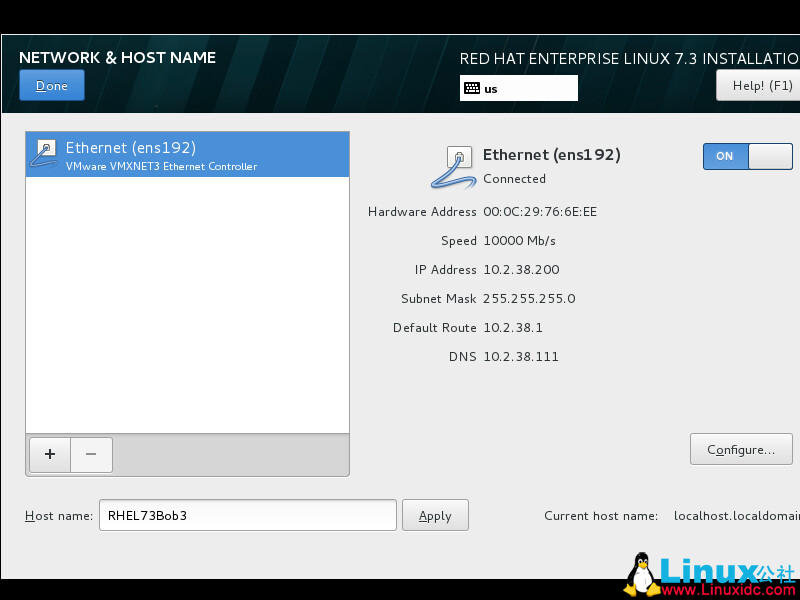Viewport: 800px width, 600px height.
Task: Remove the connection using the minus button
Action: (91, 454)
